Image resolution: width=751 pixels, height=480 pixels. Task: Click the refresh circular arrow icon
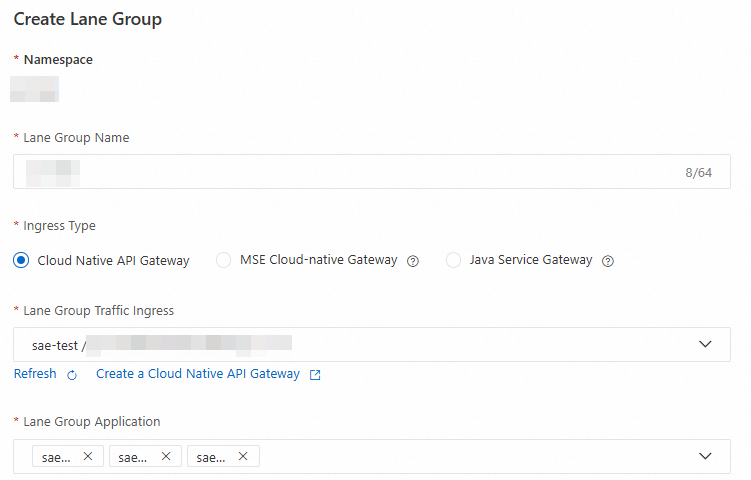pos(72,375)
